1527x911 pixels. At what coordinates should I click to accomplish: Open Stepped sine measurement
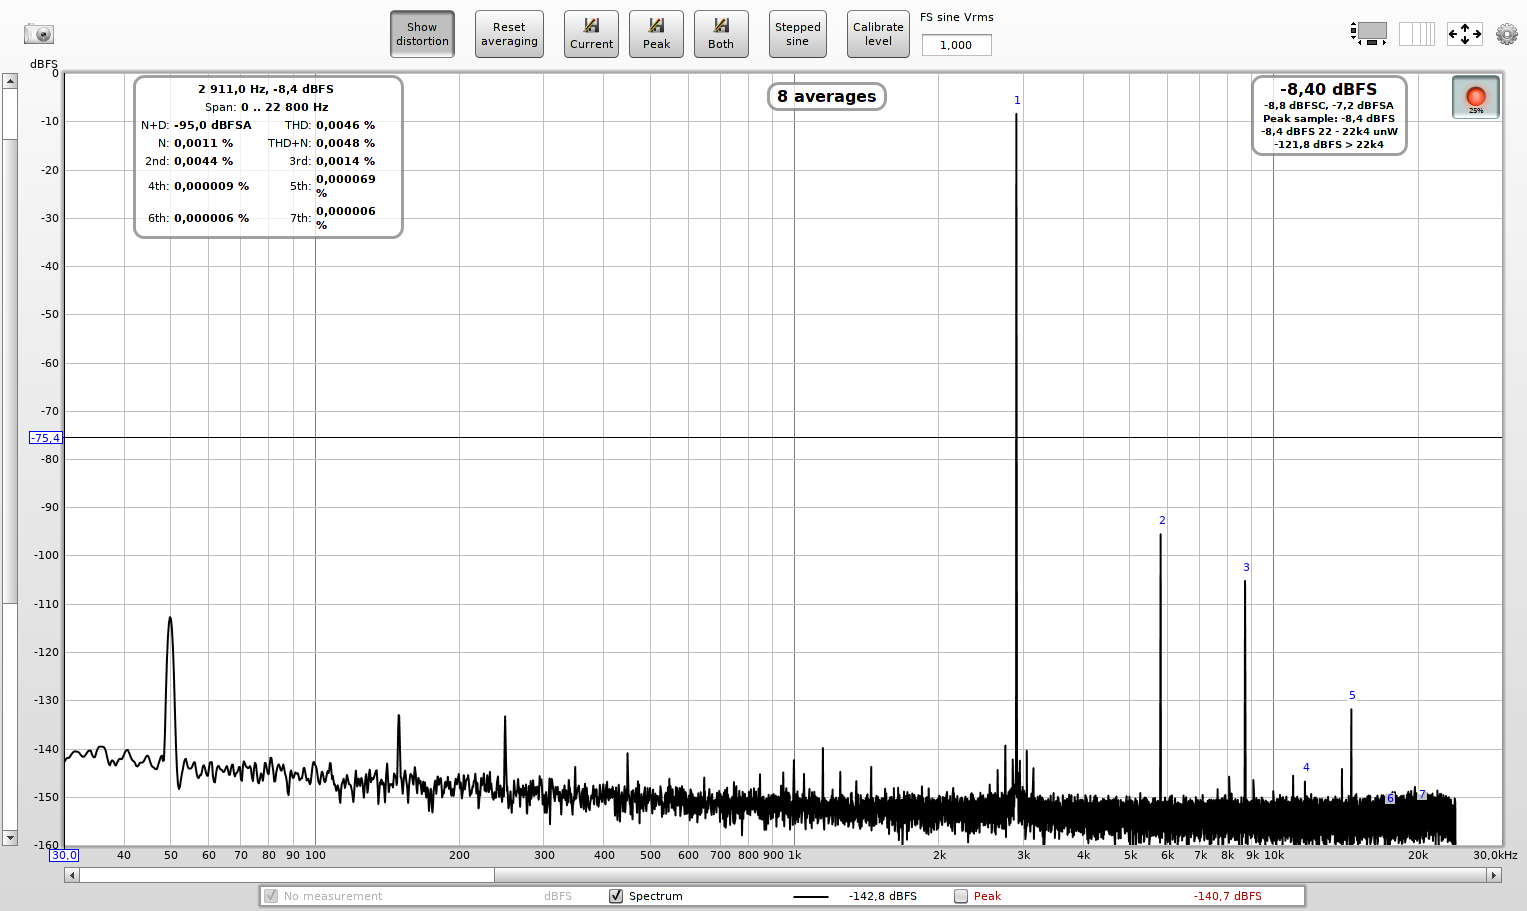(x=797, y=34)
